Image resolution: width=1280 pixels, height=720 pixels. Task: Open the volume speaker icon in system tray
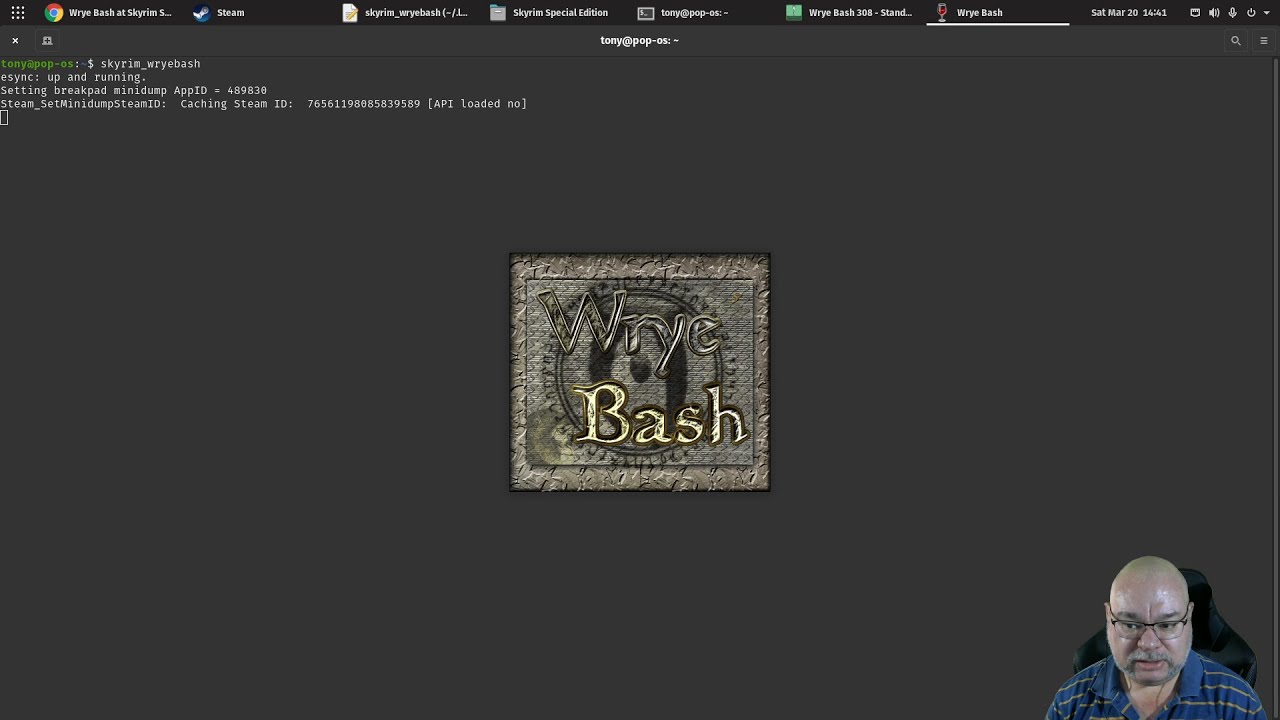point(1214,13)
